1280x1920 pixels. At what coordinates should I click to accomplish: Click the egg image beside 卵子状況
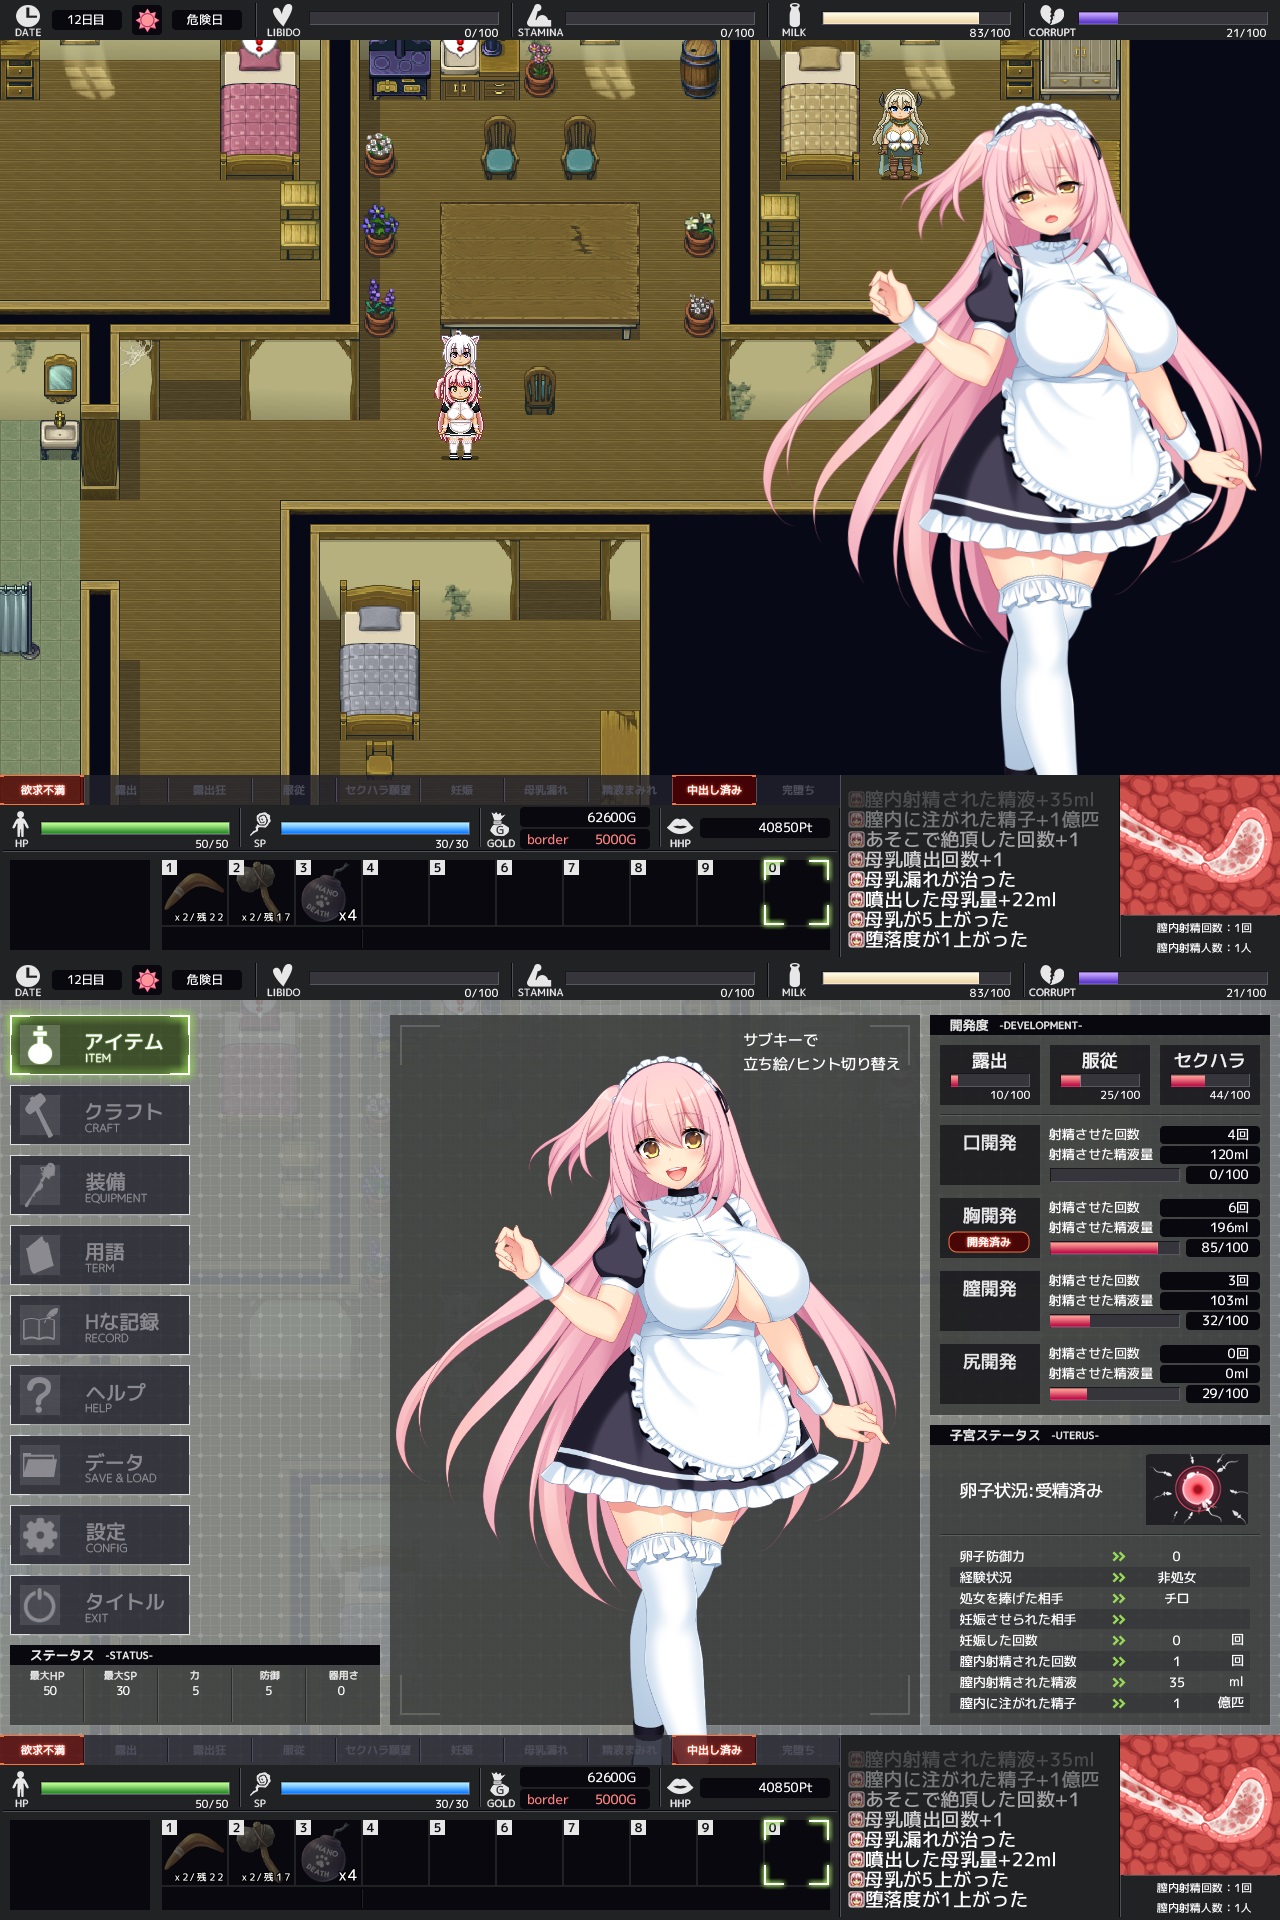point(1196,1489)
